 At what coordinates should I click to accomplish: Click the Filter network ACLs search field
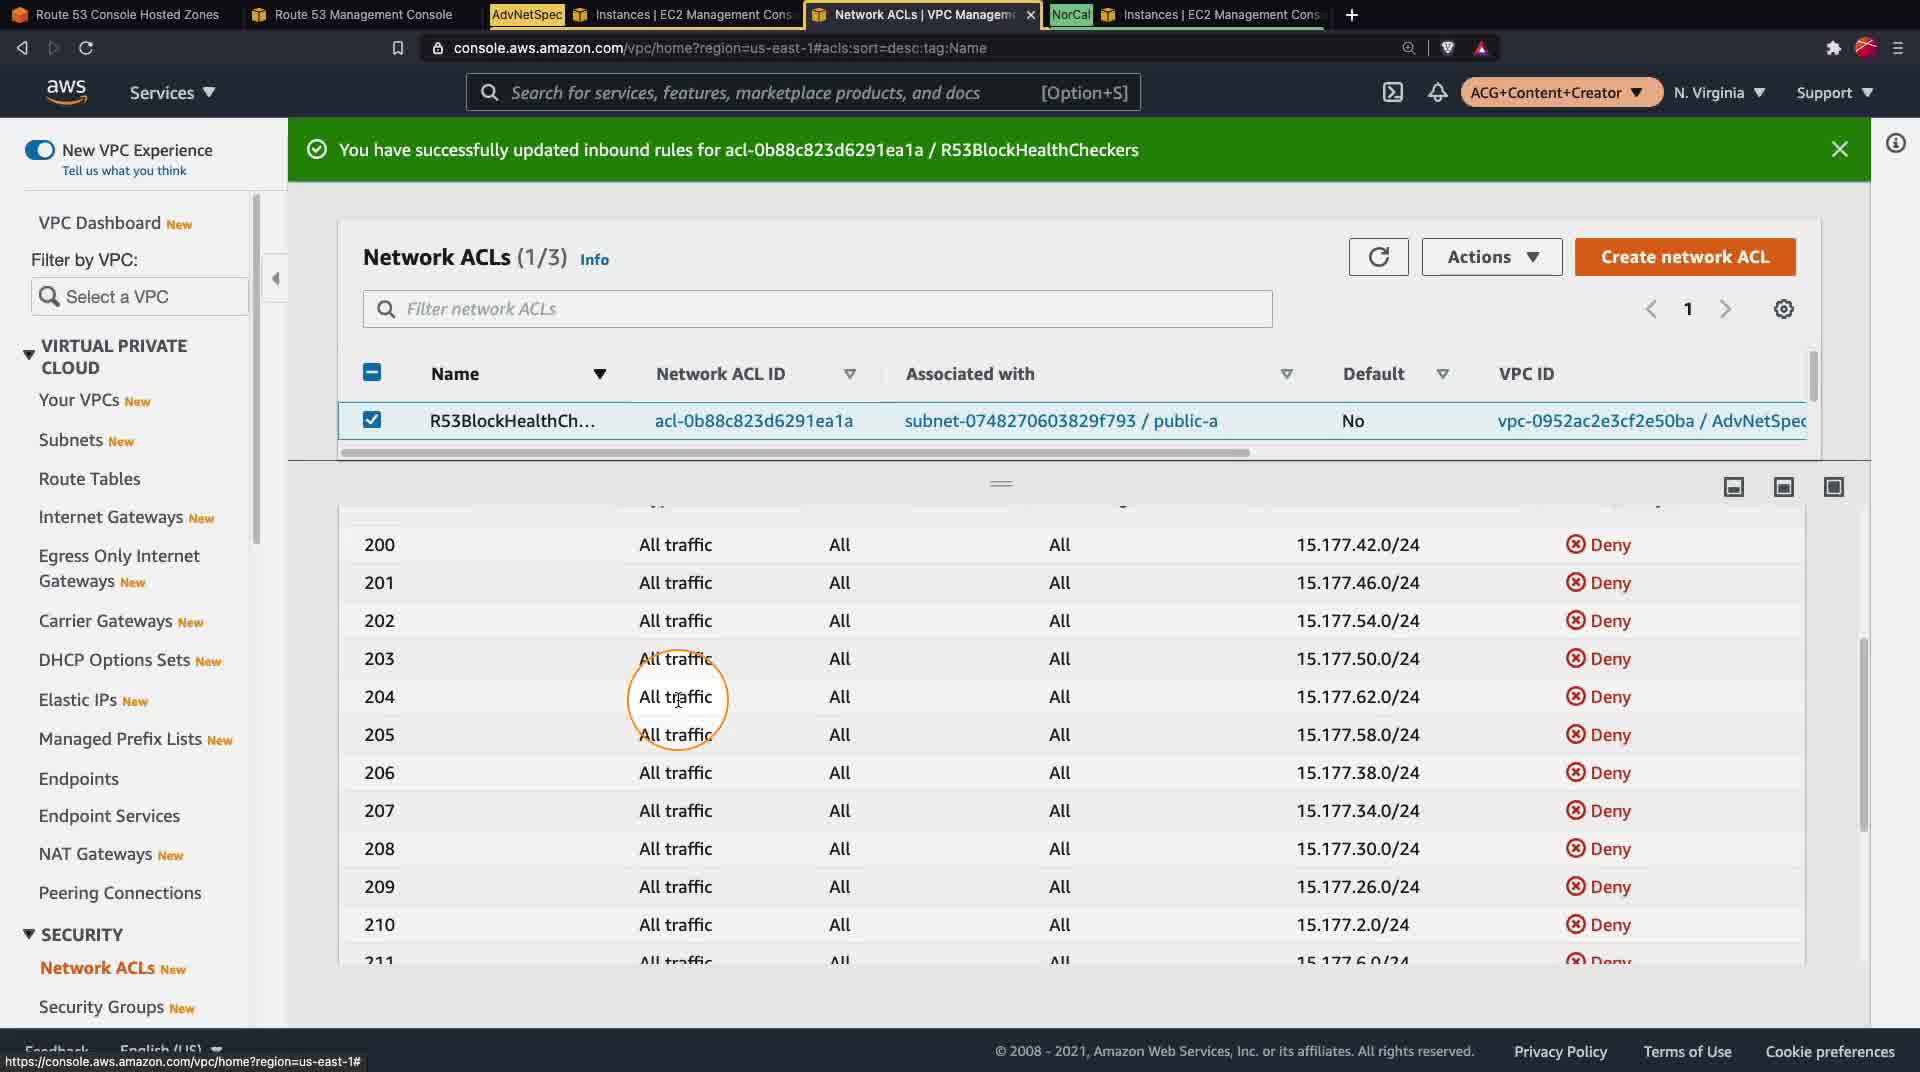pyautogui.click(x=817, y=309)
